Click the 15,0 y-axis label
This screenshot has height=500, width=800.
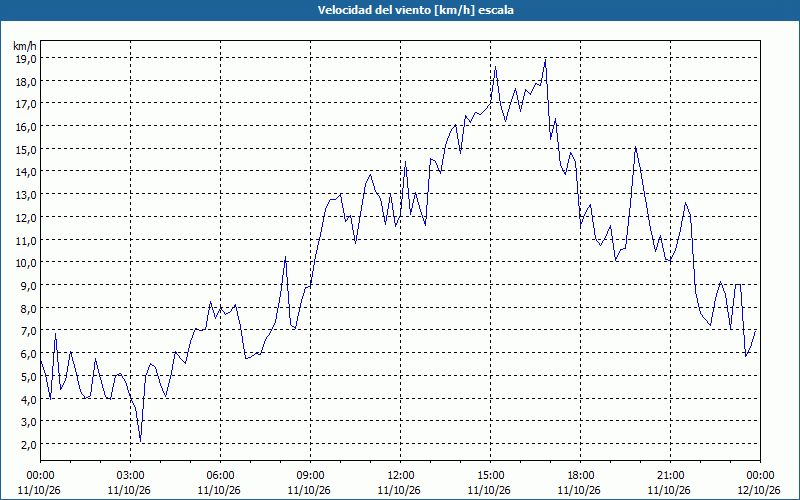click(x=26, y=149)
